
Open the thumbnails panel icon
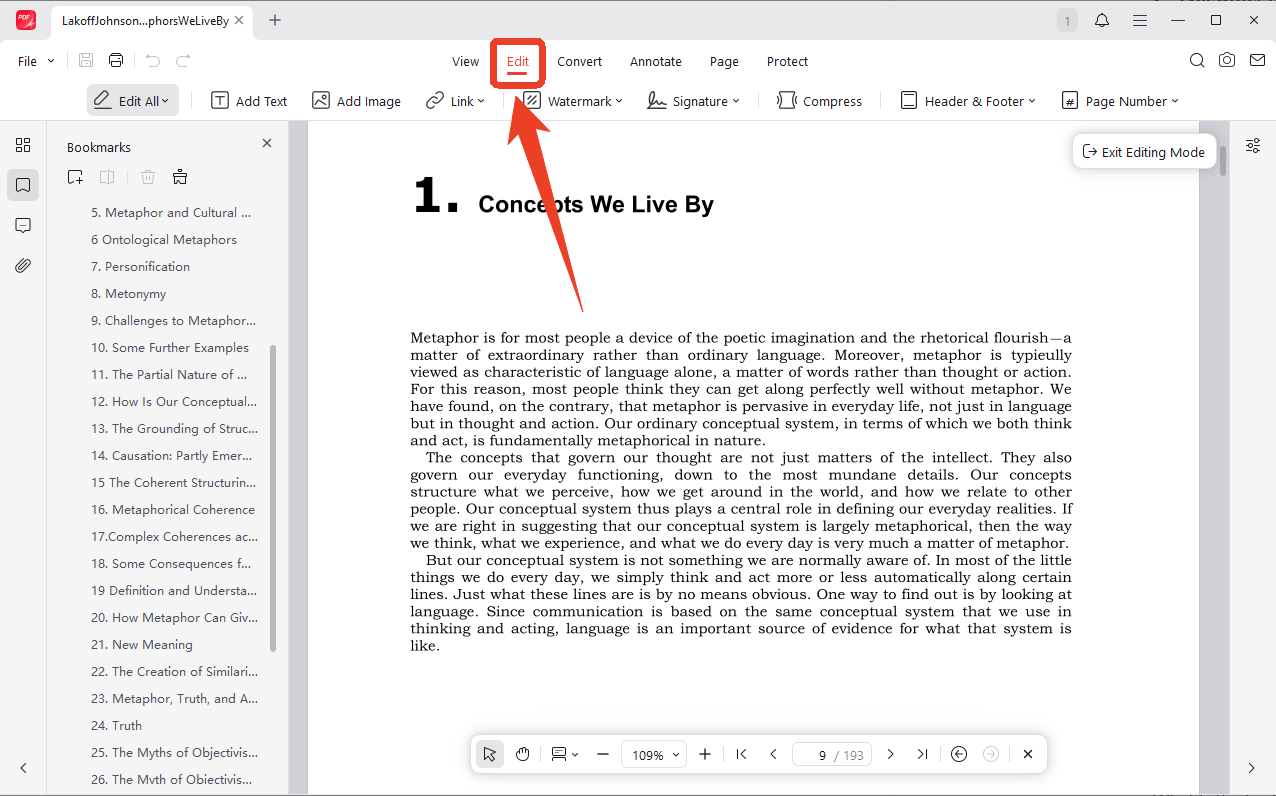(x=23, y=145)
